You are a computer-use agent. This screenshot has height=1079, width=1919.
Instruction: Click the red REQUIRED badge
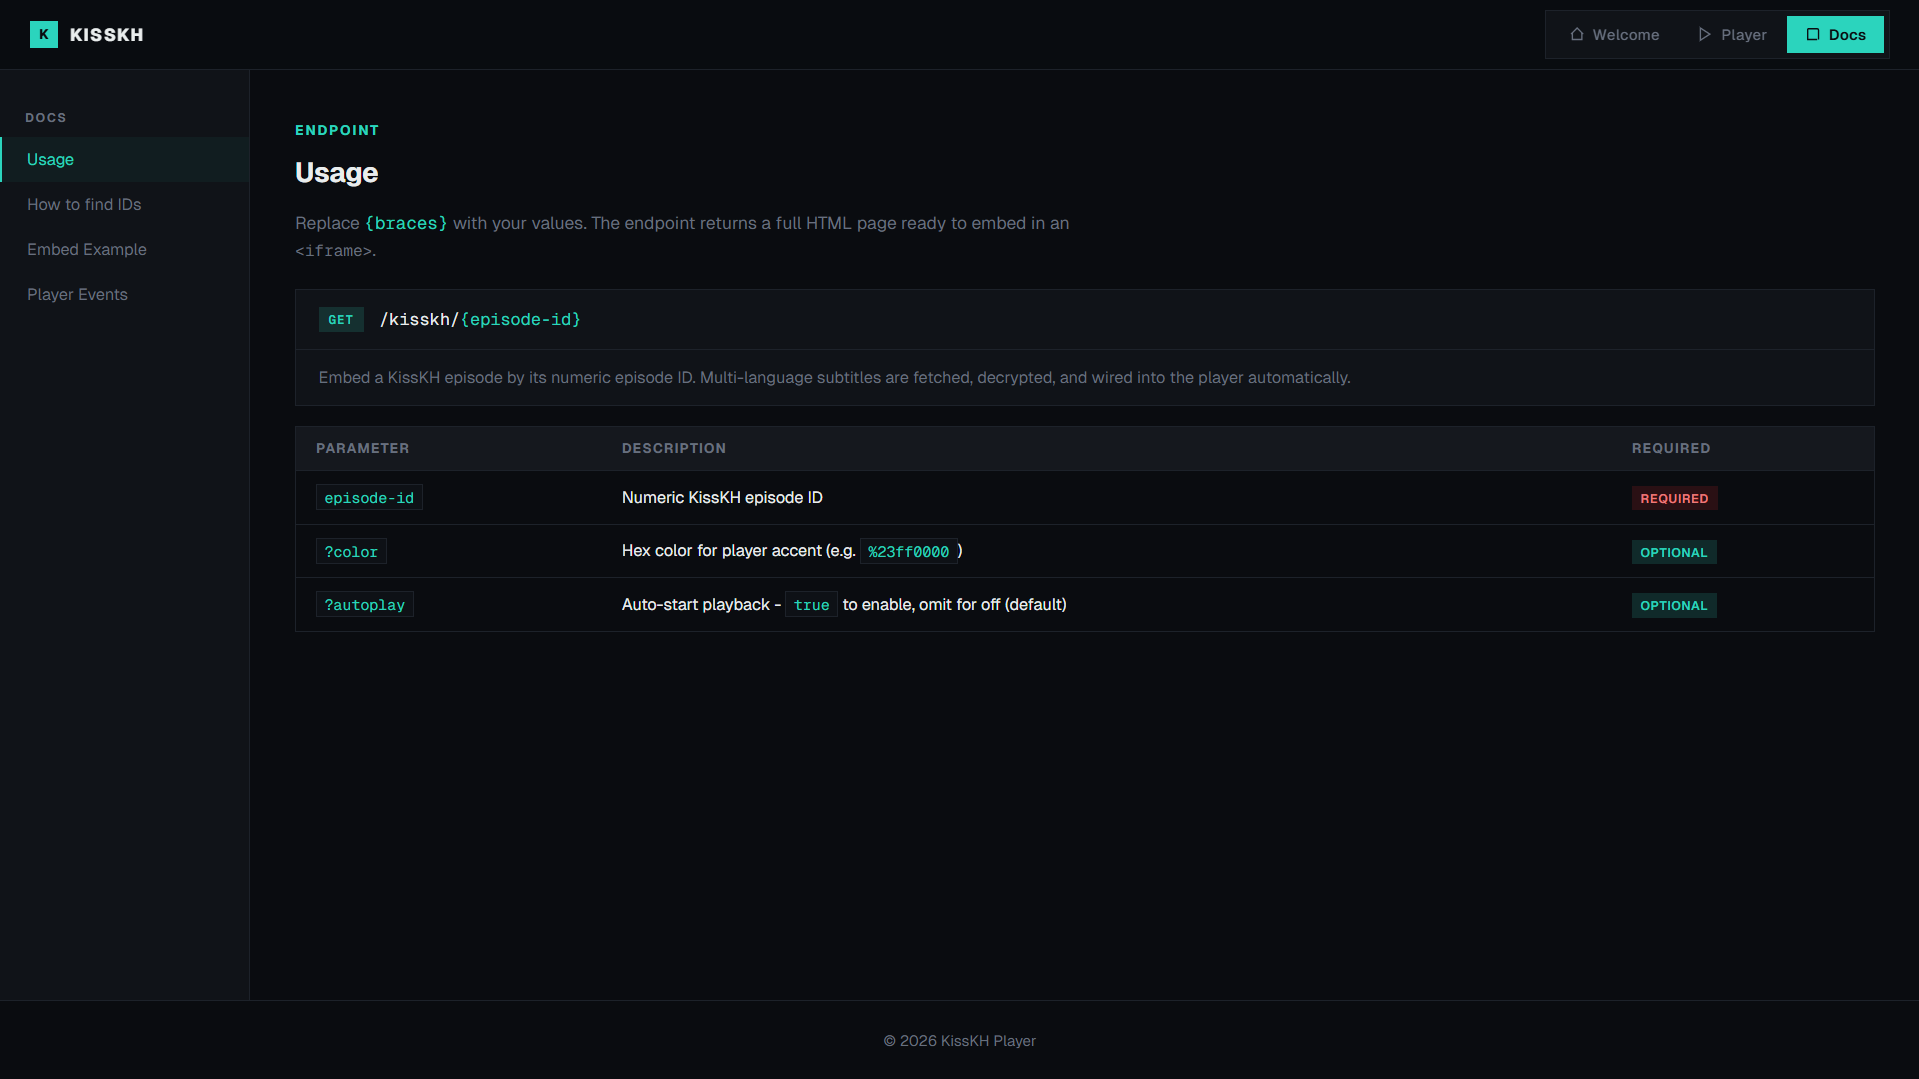click(1674, 498)
